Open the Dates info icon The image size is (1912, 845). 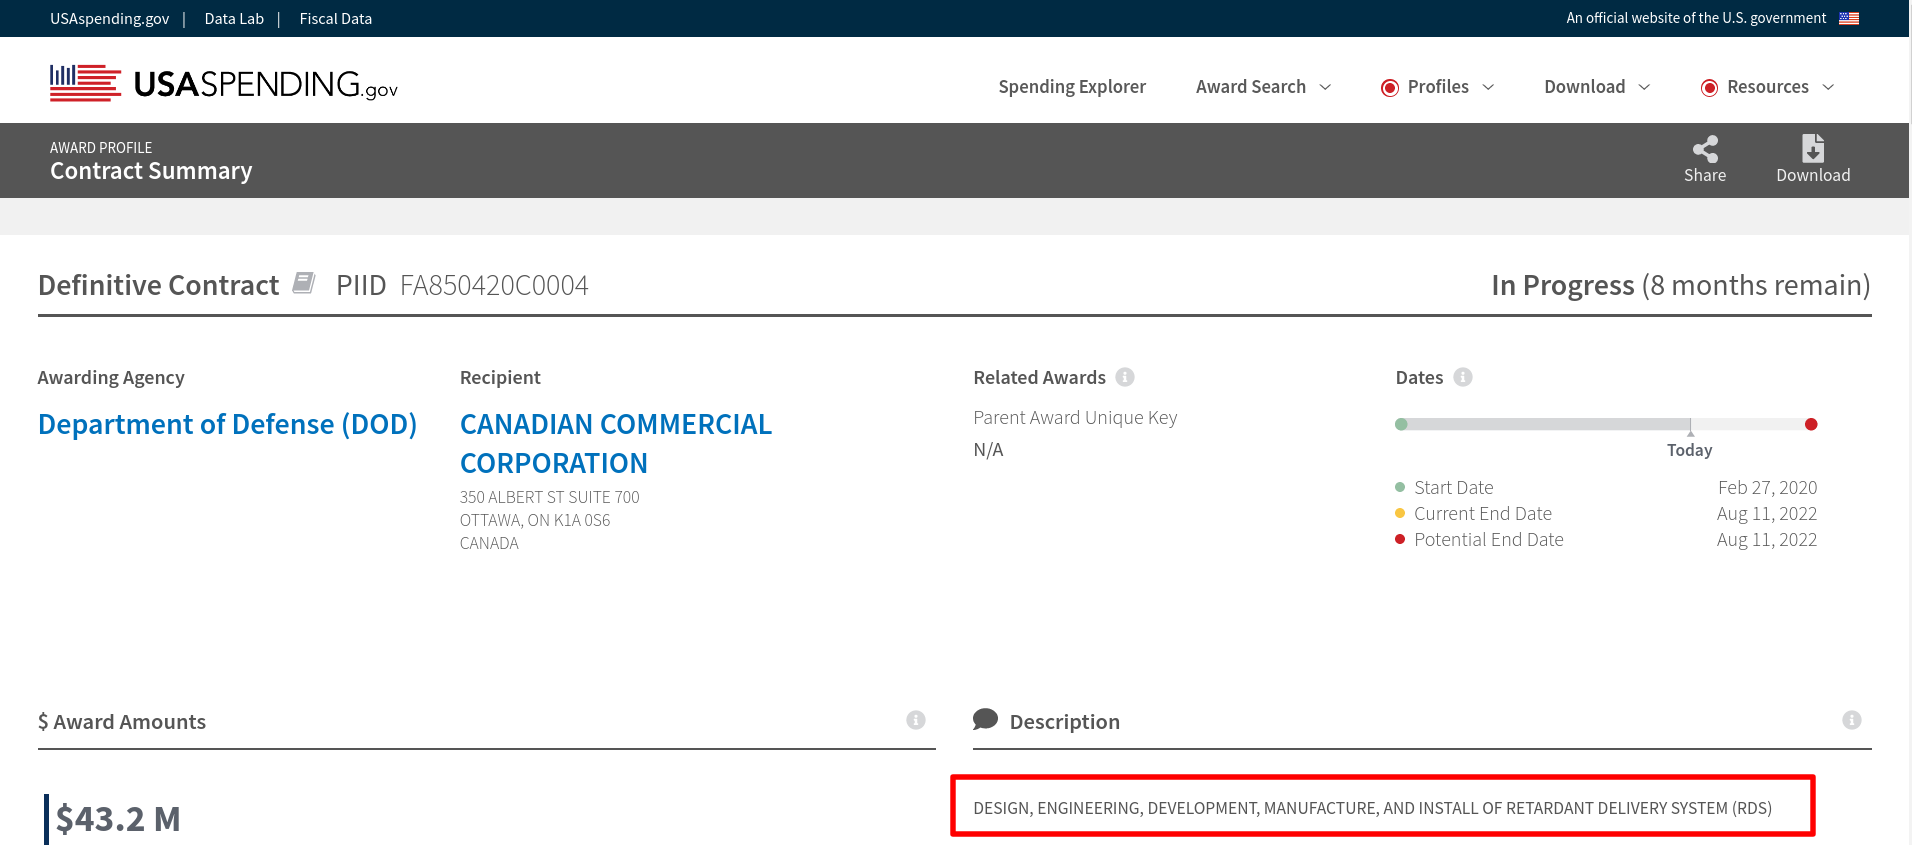pyautogui.click(x=1463, y=377)
